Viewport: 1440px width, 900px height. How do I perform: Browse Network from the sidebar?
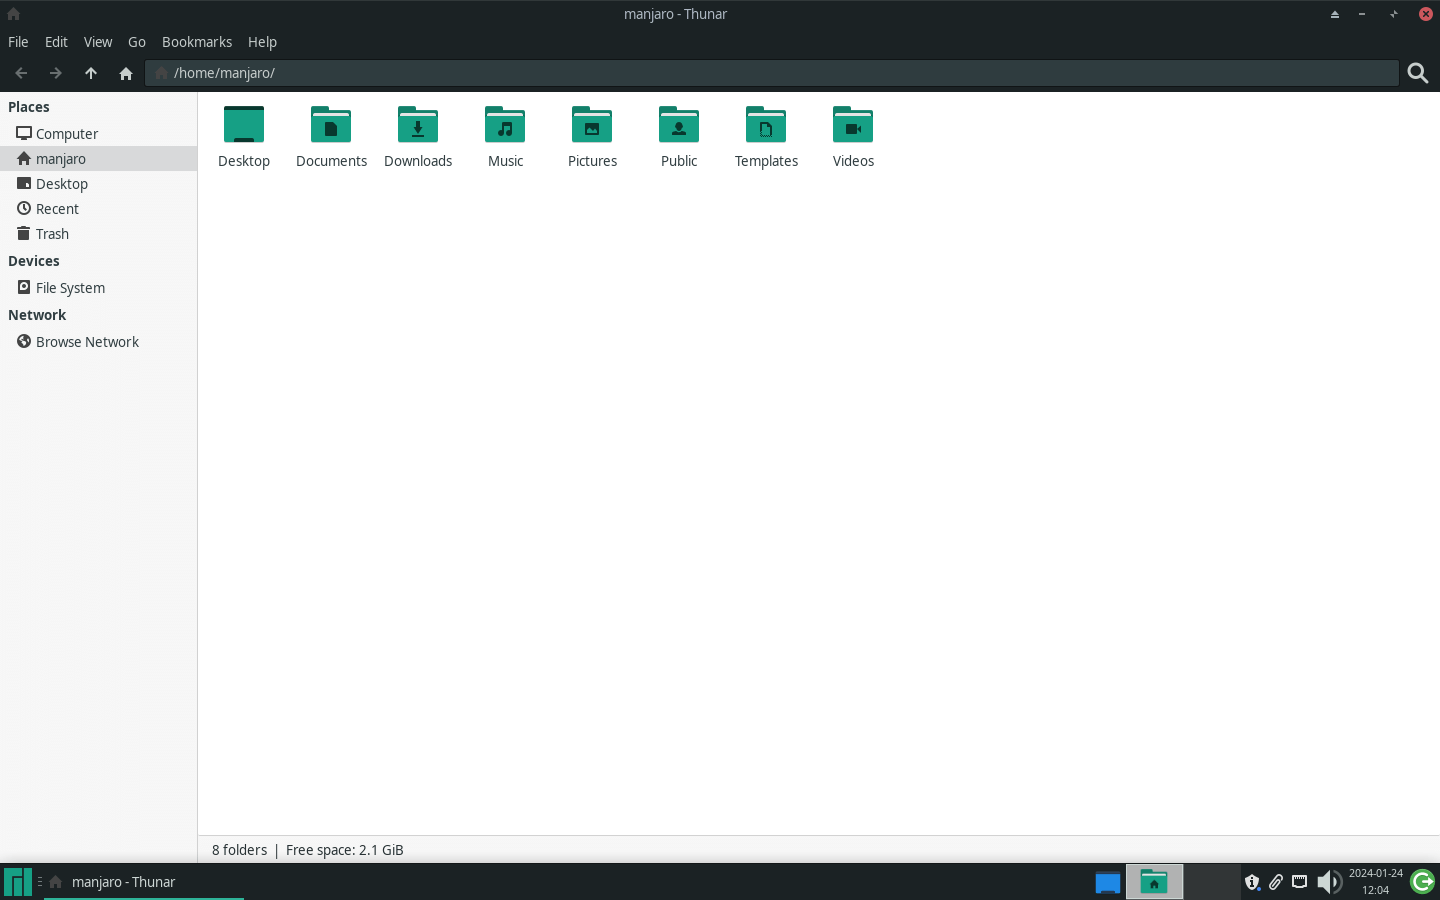tap(87, 341)
